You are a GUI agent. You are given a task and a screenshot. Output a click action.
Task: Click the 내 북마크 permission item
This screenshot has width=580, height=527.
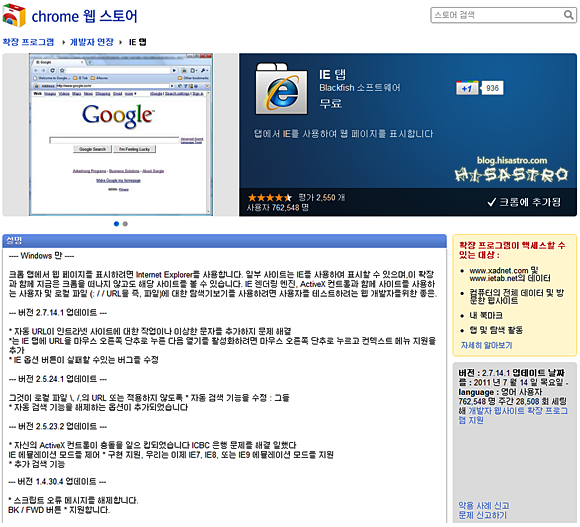click(x=486, y=315)
